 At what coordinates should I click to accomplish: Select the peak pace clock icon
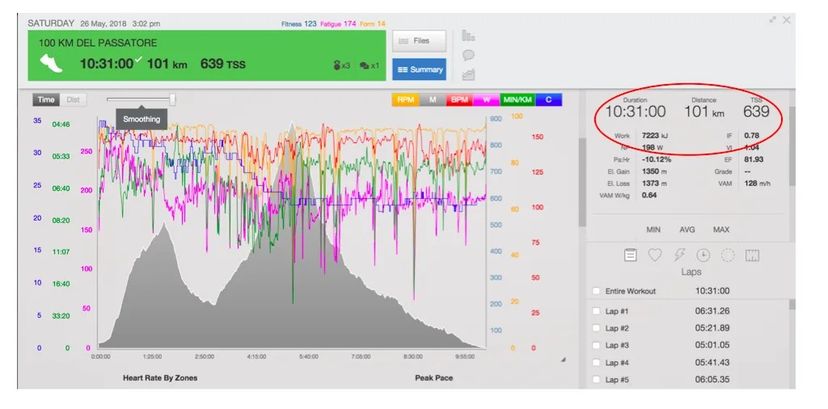coord(703,255)
